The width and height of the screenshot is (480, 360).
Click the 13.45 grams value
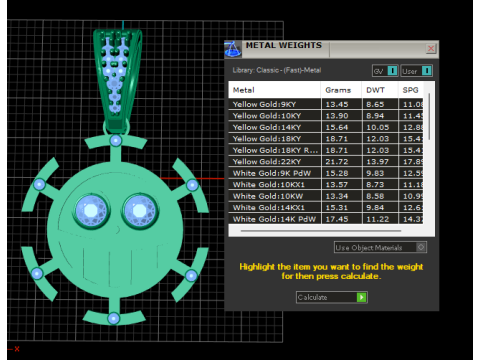tap(337, 104)
